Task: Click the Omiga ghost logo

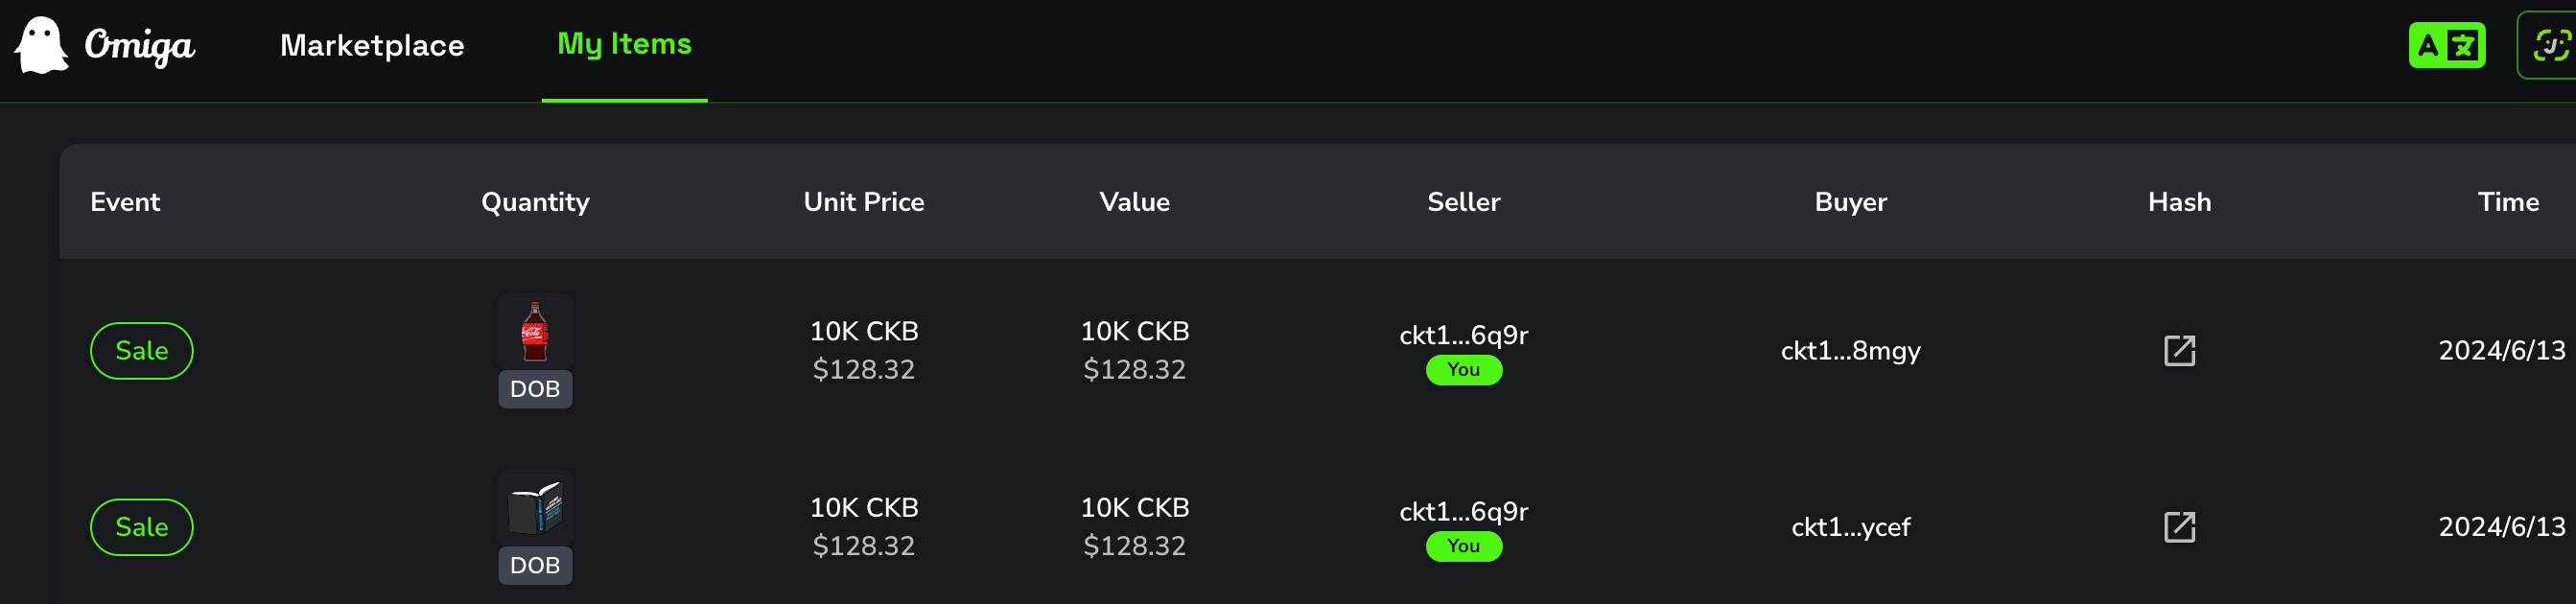Action: (x=41, y=45)
